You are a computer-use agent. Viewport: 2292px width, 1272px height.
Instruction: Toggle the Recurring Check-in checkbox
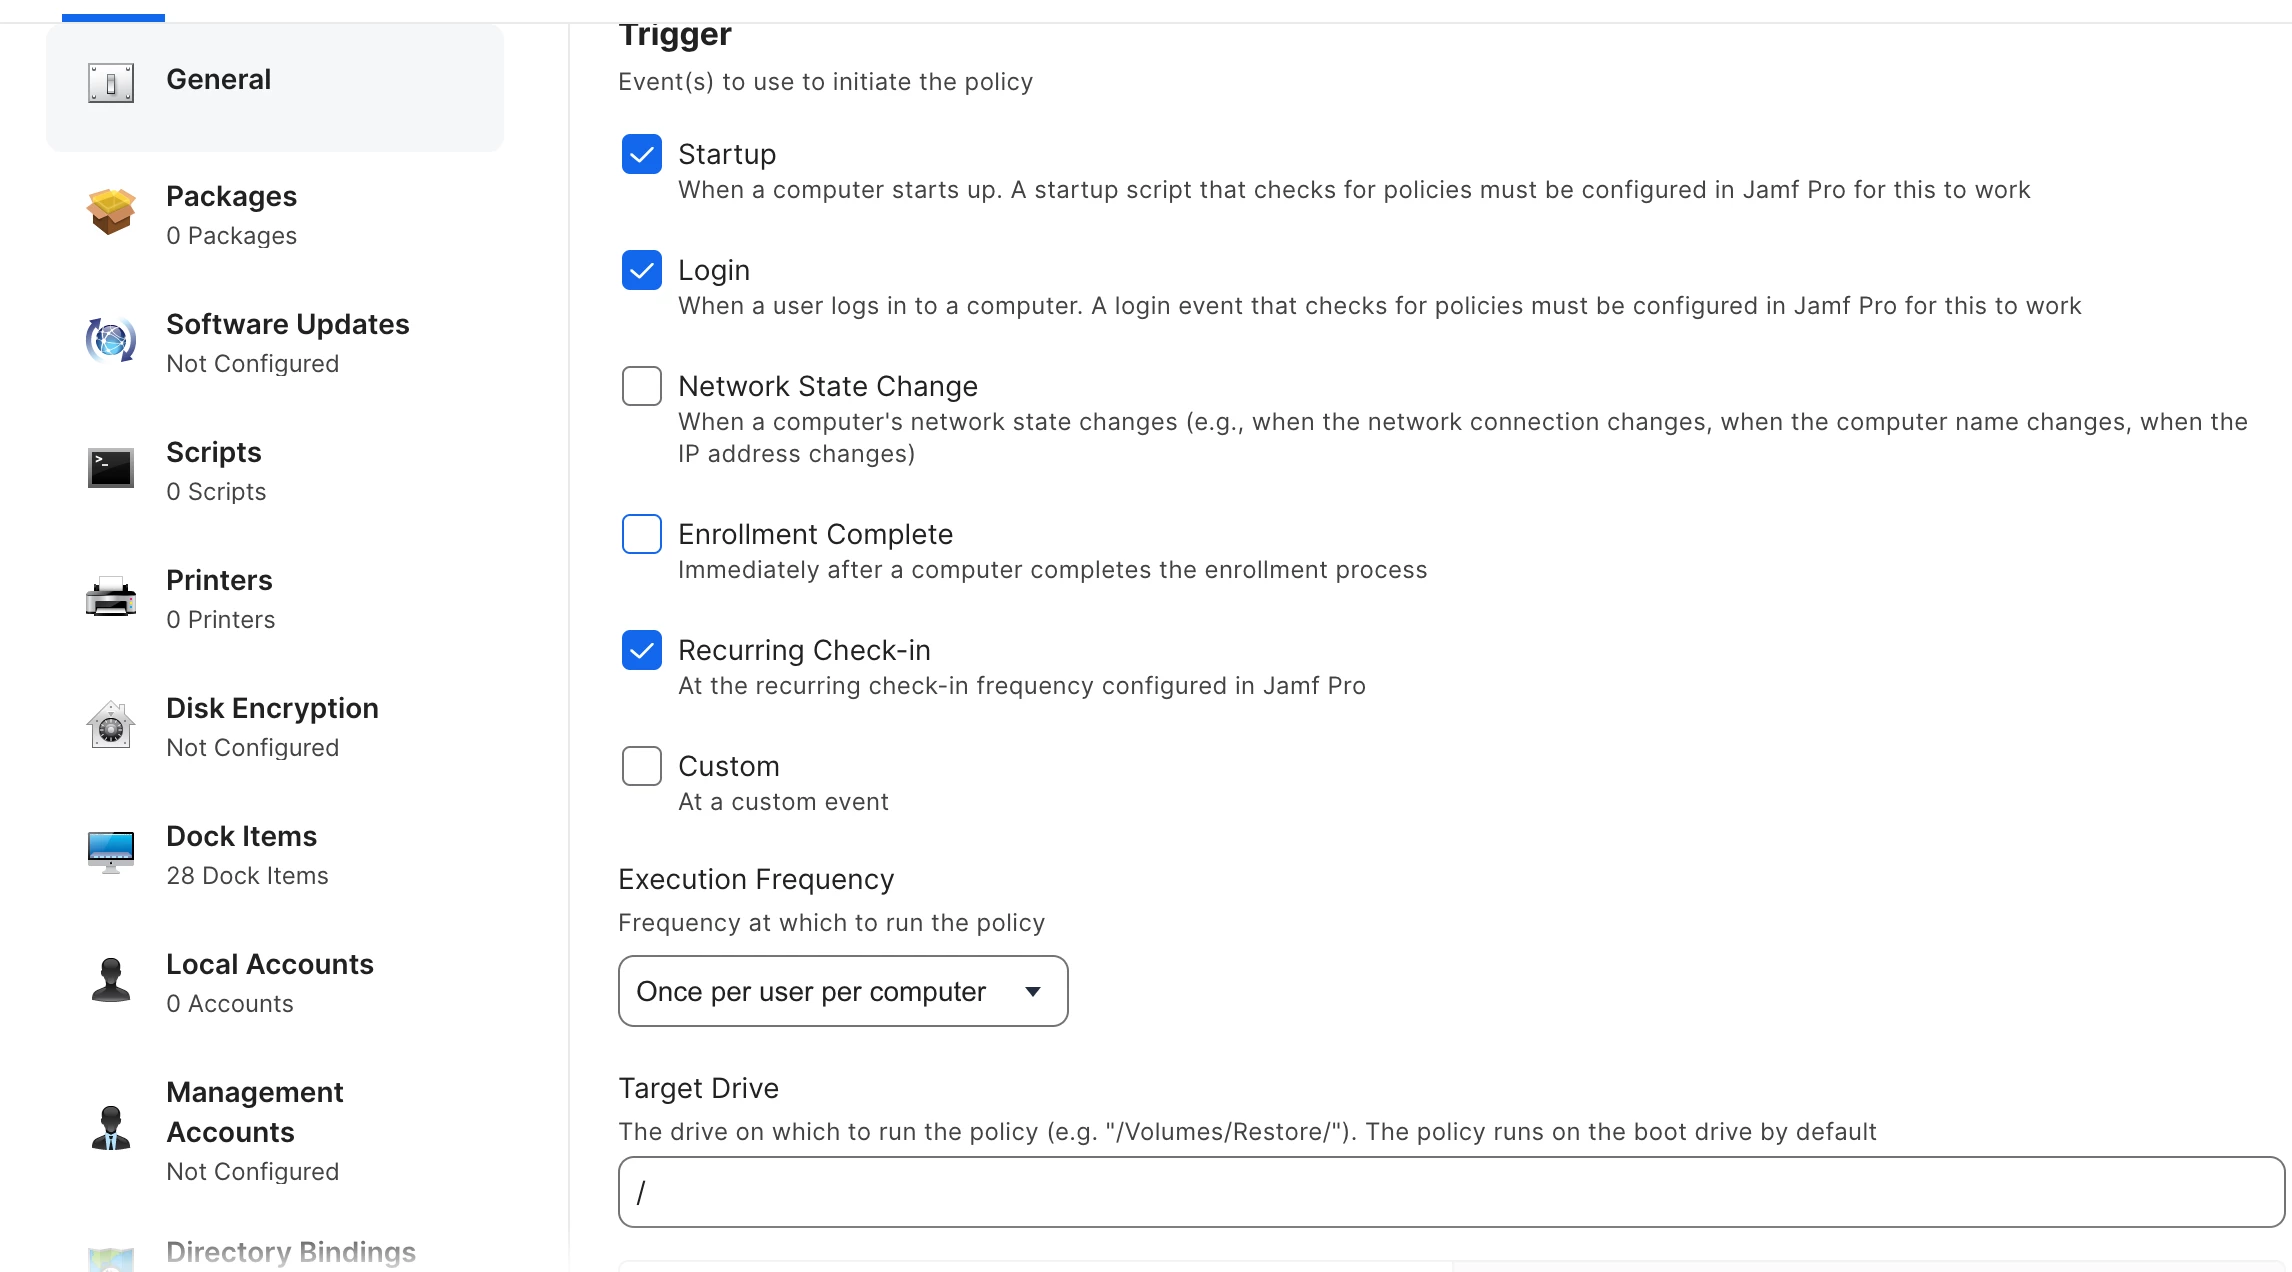click(x=642, y=650)
